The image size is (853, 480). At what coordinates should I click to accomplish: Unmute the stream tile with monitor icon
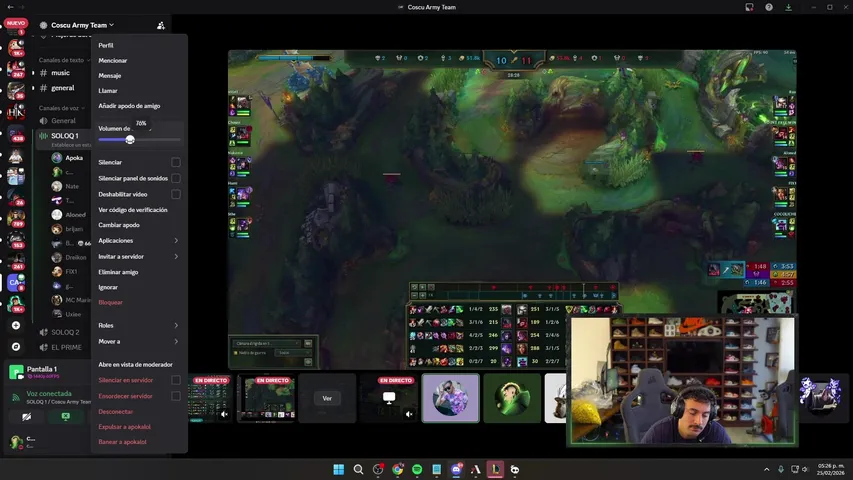pos(409,414)
